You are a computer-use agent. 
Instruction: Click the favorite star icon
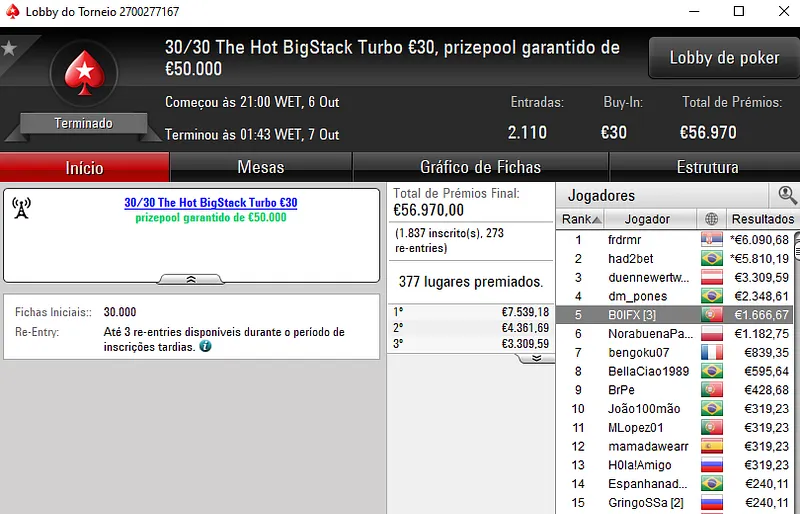9,47
